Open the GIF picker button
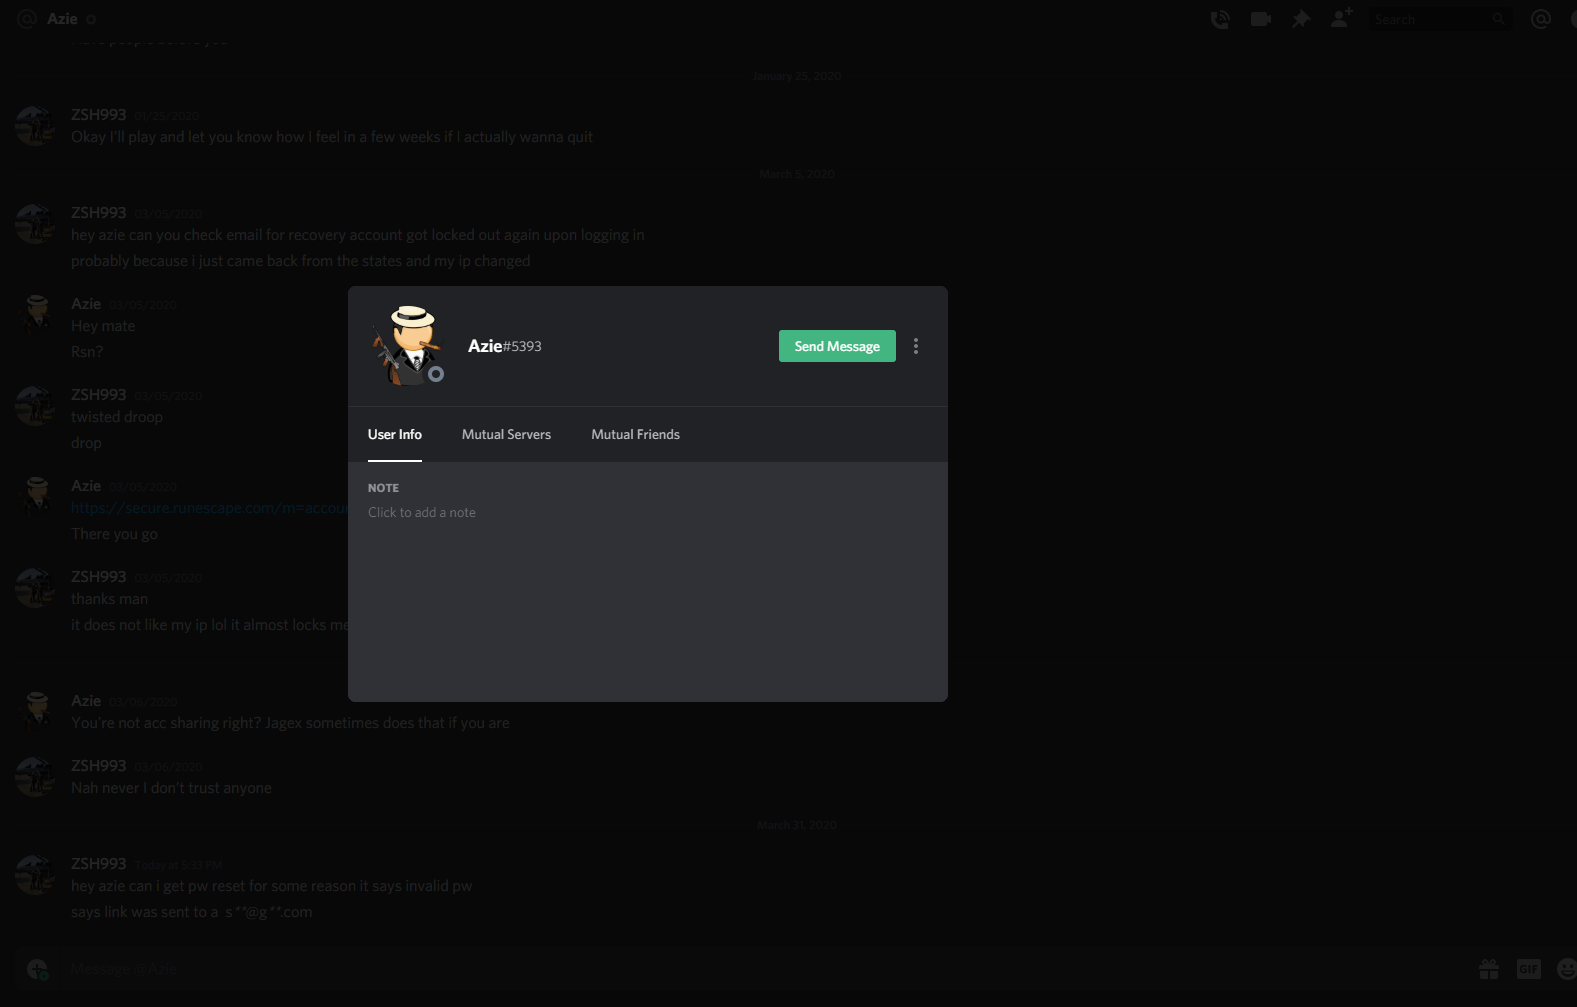The width and height of the screenshot is (1577, 1007). click(1529, 968)
